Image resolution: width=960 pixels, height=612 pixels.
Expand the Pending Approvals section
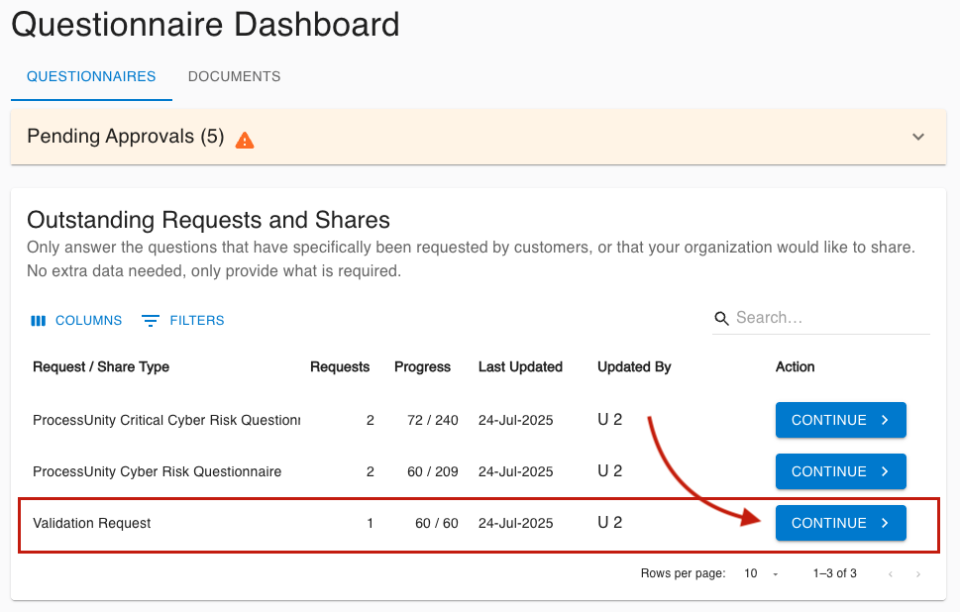coord(918,137)
